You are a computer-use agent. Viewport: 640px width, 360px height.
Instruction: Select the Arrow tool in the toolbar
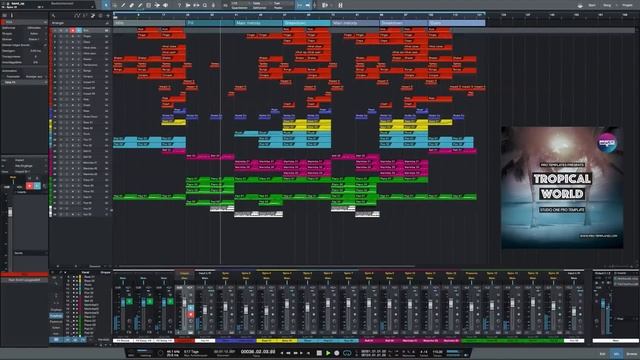pyautogui.click(x=106, y=5)
